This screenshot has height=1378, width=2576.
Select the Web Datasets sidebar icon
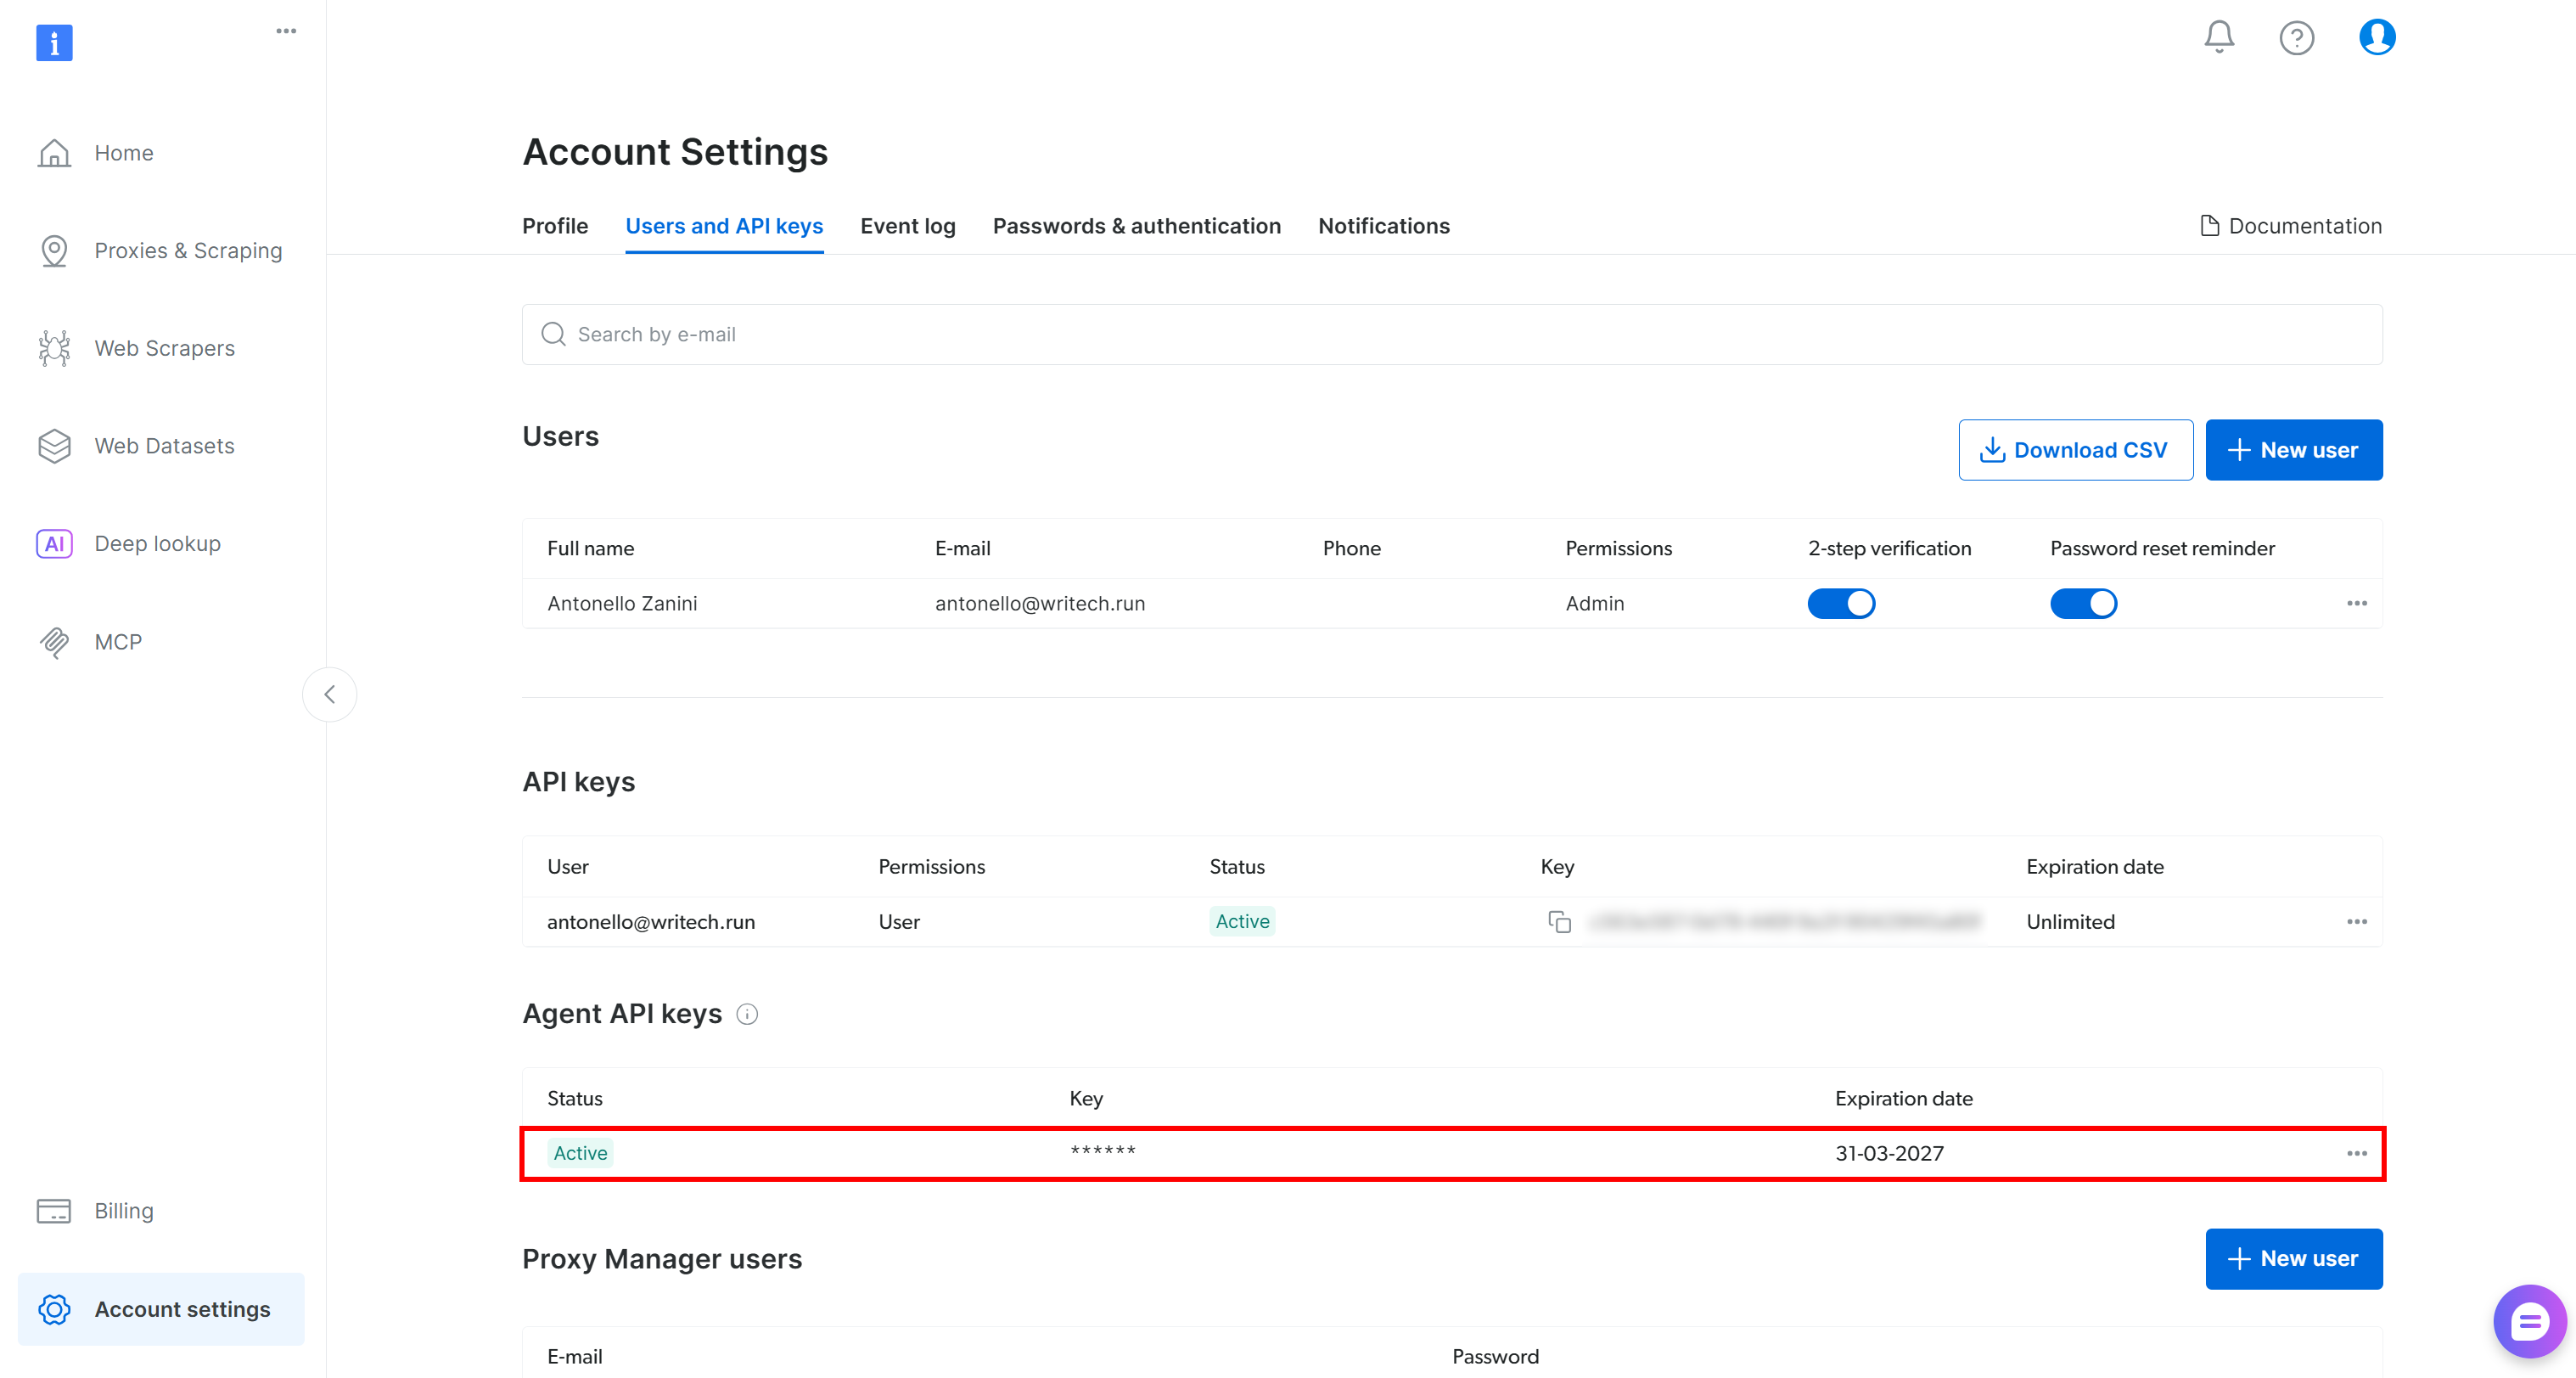[x=54, y=446]
